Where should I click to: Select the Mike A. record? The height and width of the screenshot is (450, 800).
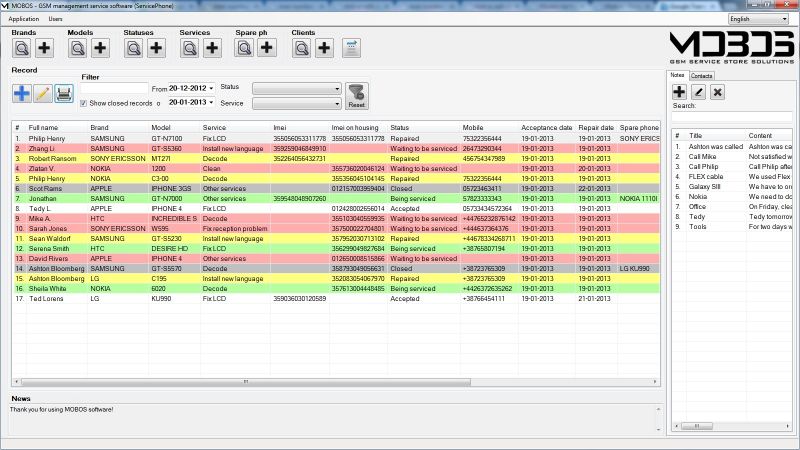pyautogui.click(x=336, y=218)
